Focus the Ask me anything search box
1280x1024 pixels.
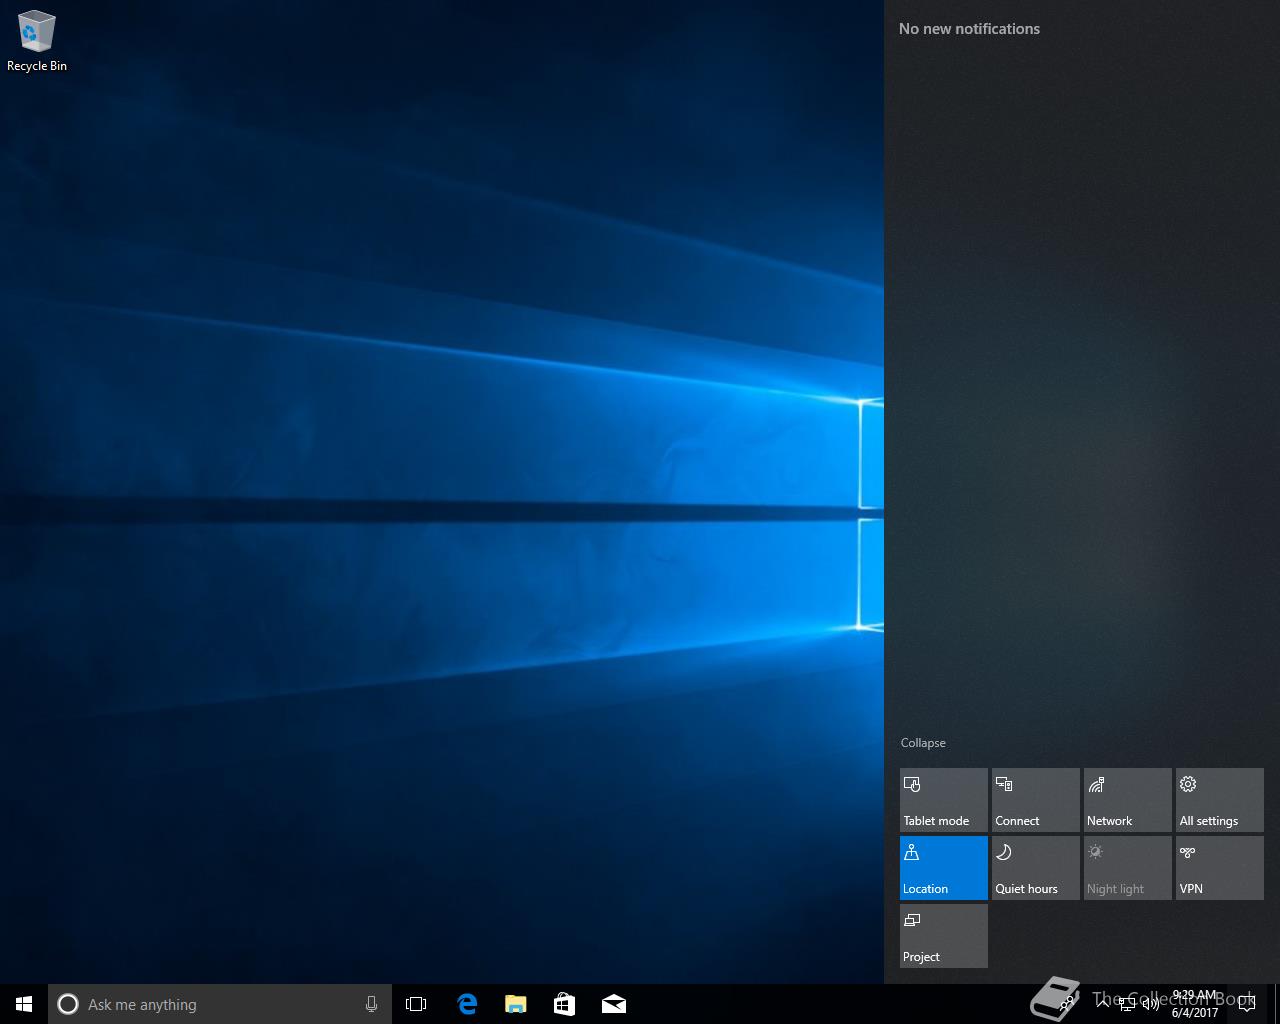(x=220, y=1004)
